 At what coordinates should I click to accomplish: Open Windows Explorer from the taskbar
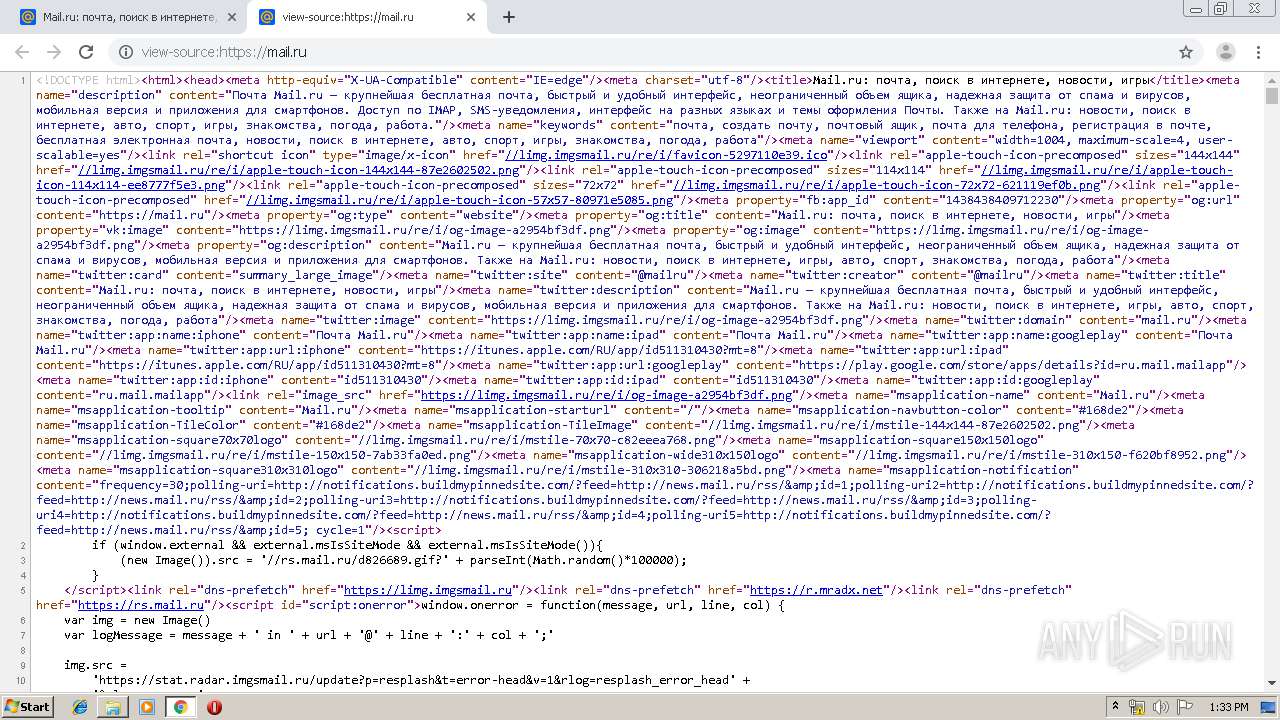pyautogui.click(x=113, y=707)
